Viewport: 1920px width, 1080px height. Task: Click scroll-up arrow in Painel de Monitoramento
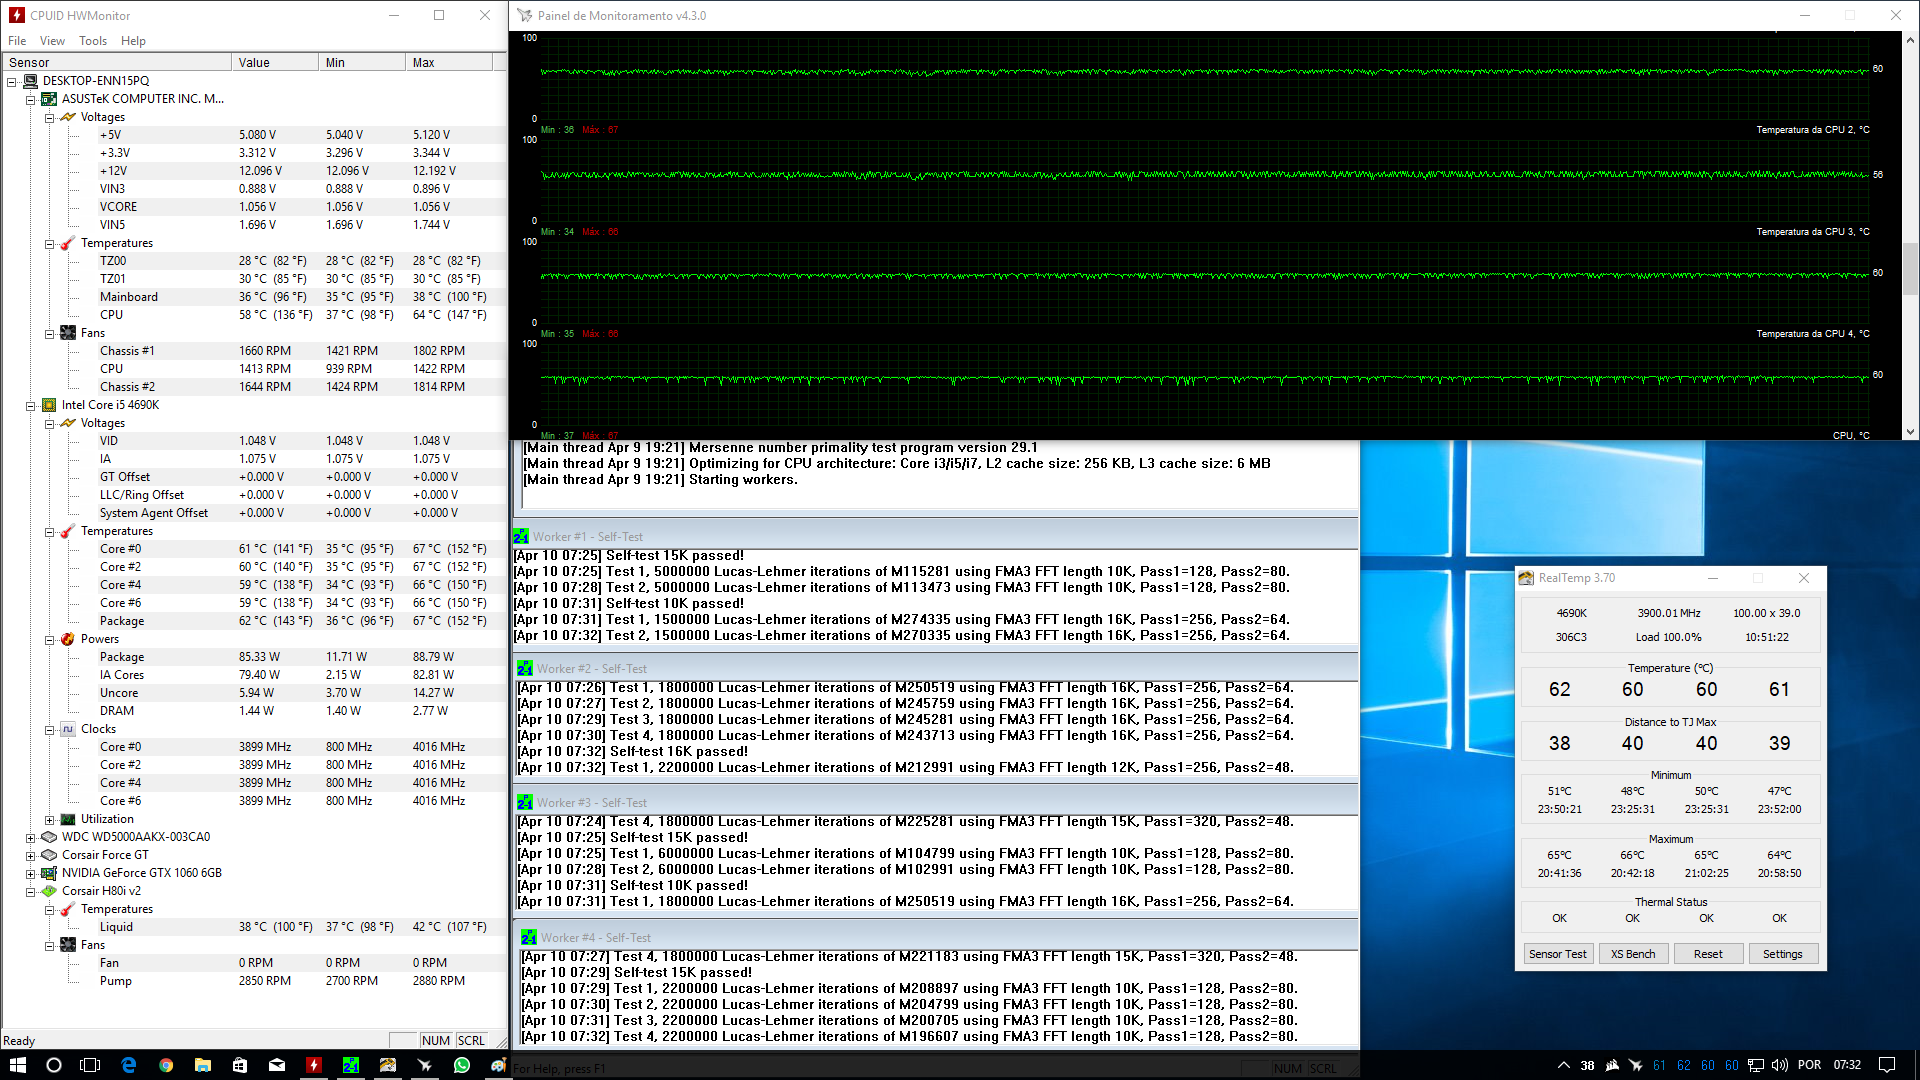coord(1910,40)
